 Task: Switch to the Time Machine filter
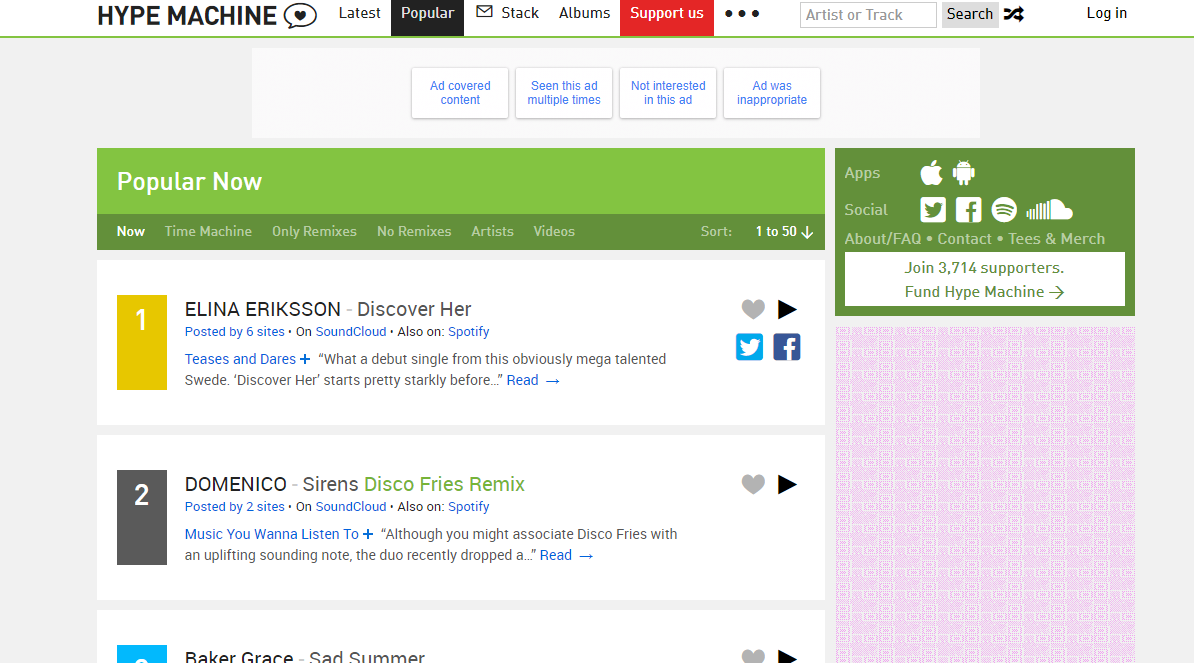pyautogui.click(x=208, y=231)
